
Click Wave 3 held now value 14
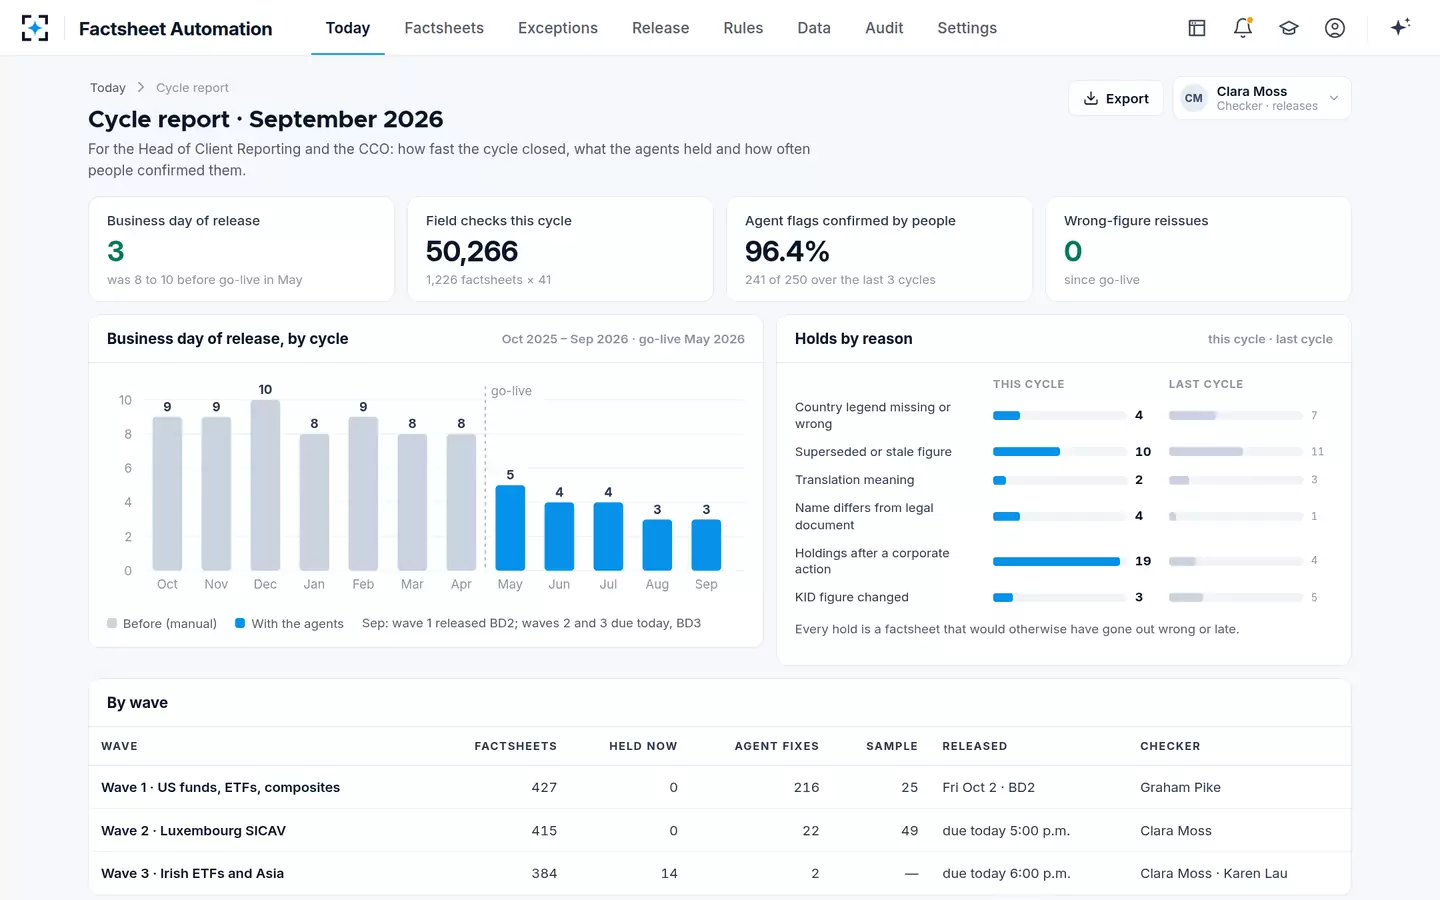669,873
